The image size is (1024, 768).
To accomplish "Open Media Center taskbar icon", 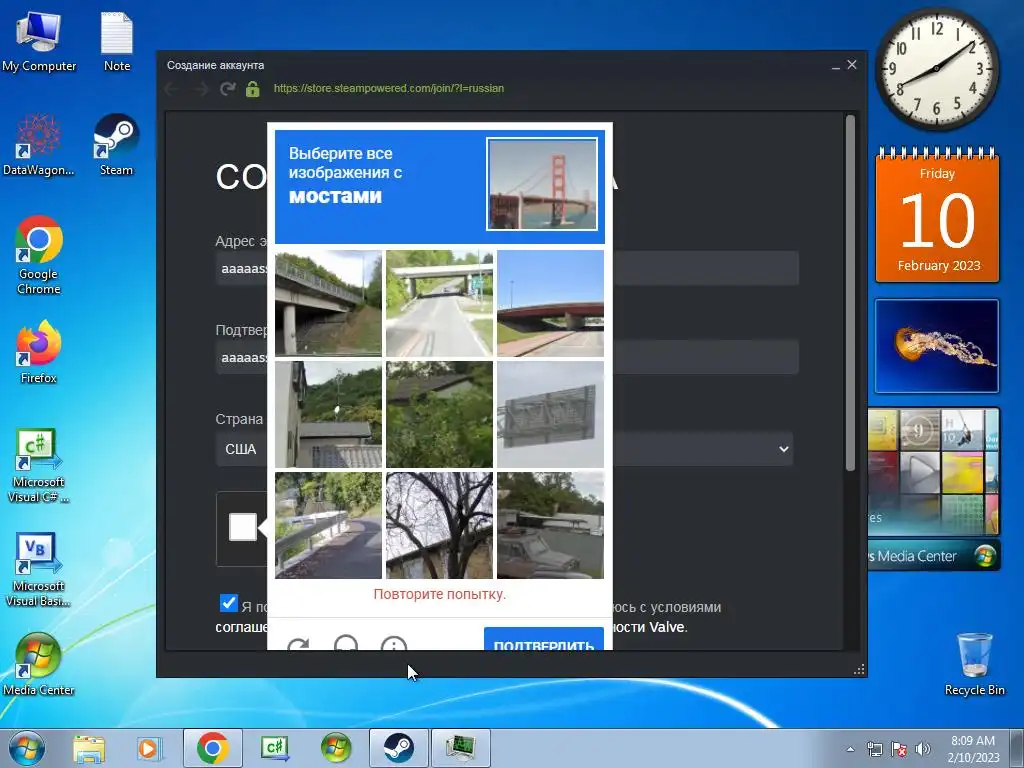I will point(336,748).
